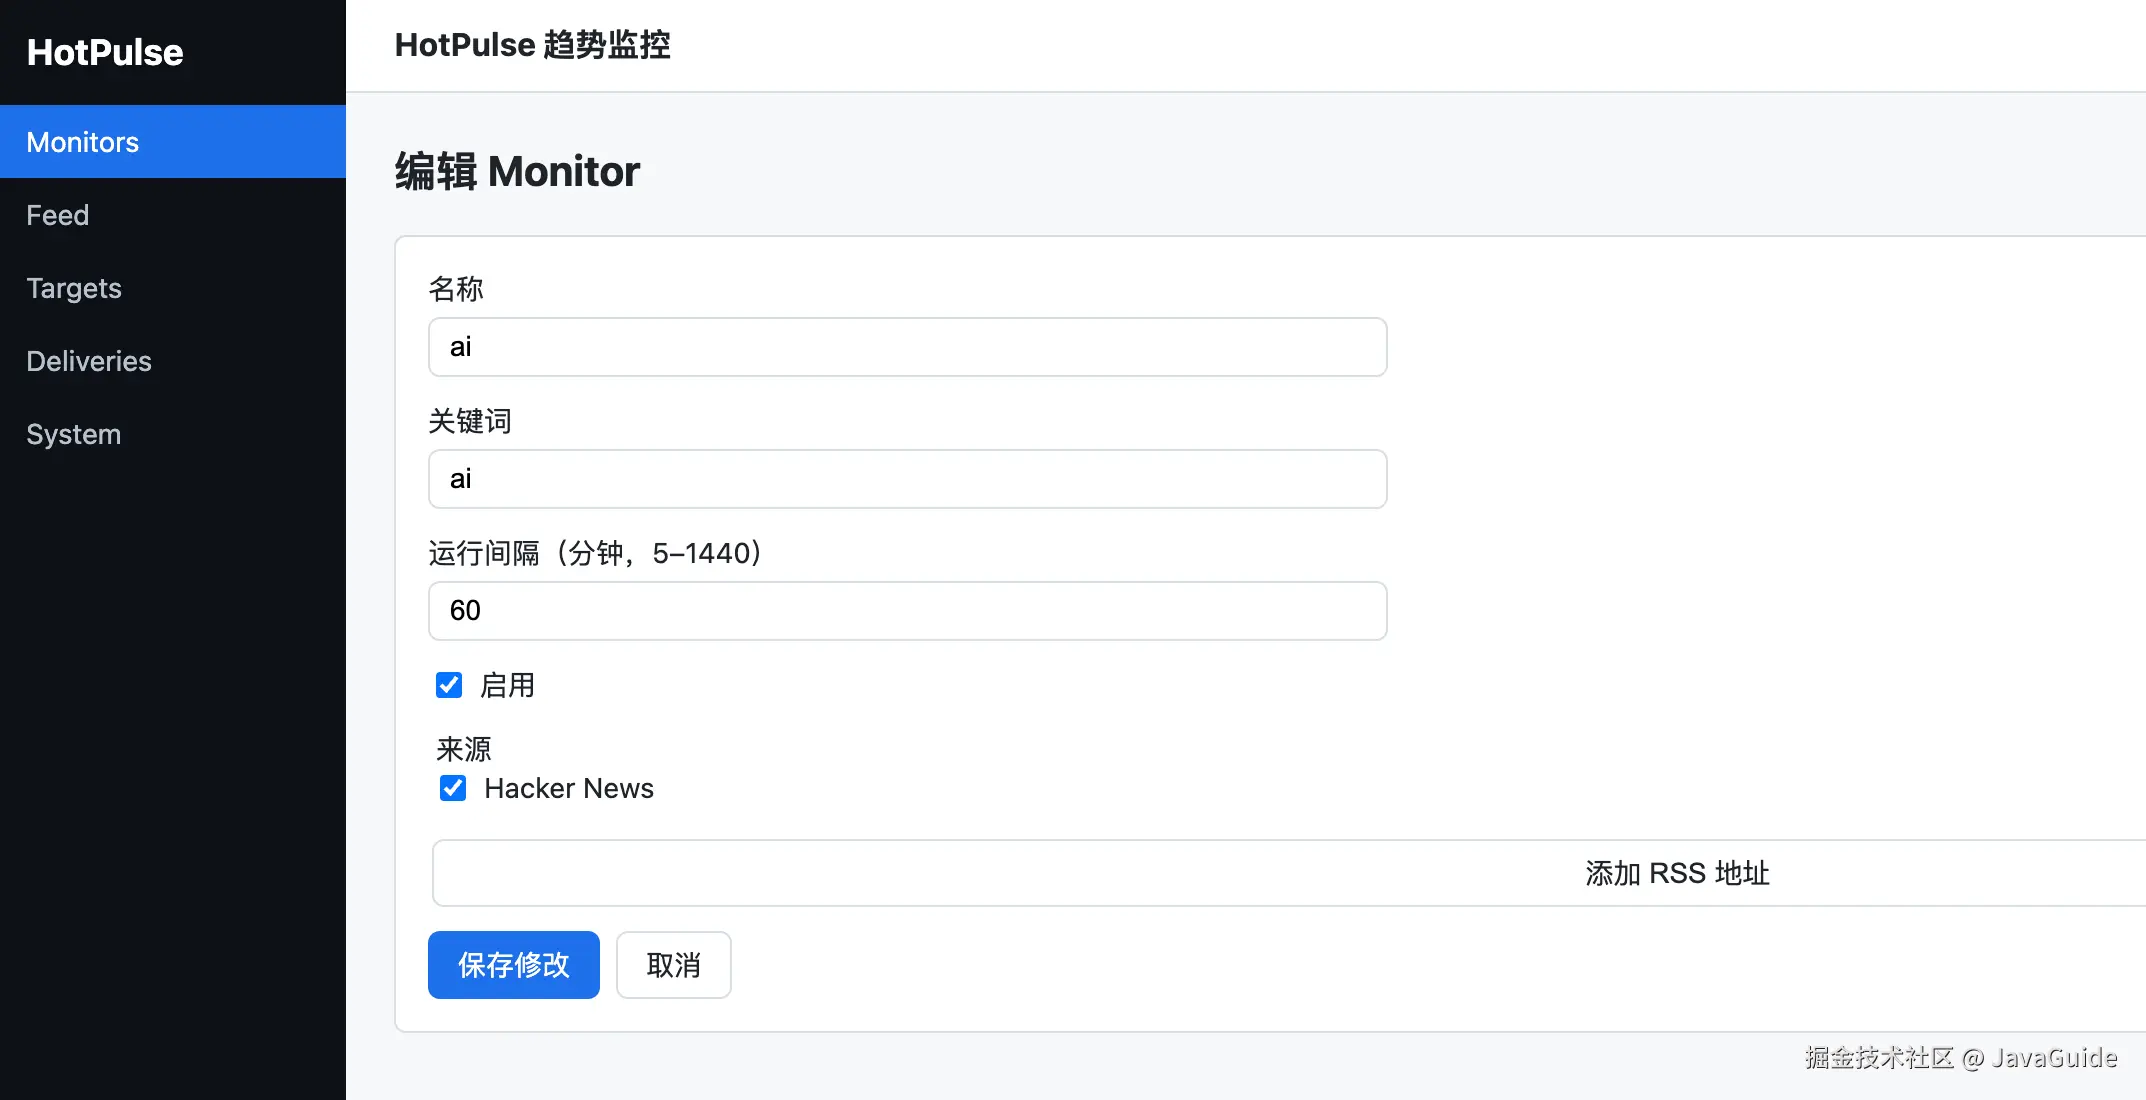Click the 编辑 Monitor heading
The image size is (2146, 1100).
tap(517, 171)
